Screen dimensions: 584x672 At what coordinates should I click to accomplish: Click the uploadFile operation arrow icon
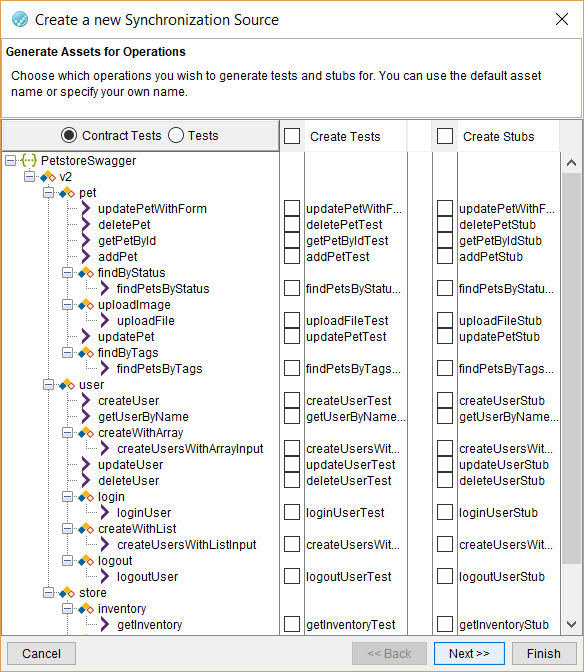[105, 321]
